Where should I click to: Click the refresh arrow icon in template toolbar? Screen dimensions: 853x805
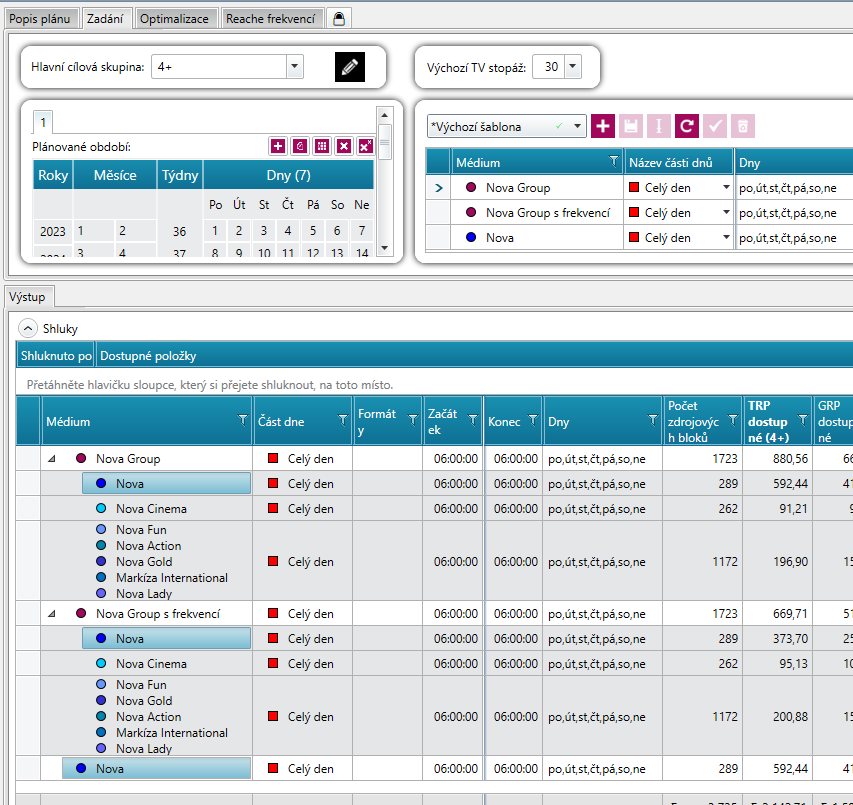(x=686, y=126)
